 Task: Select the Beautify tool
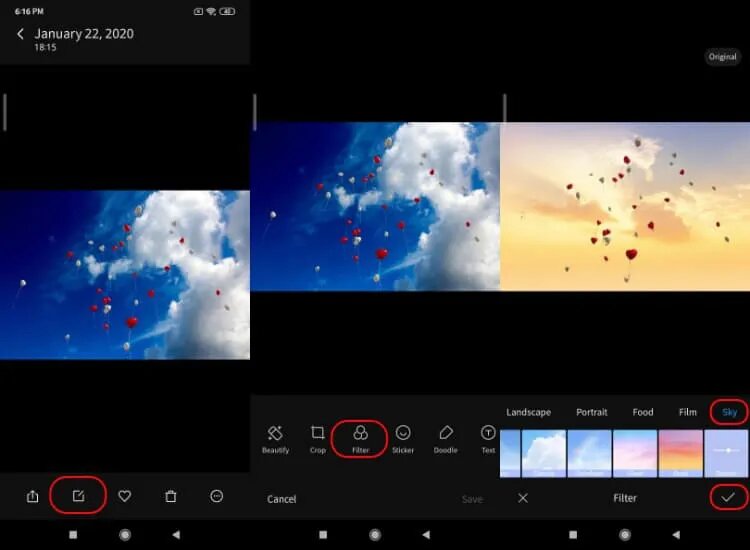click(275, 438)
